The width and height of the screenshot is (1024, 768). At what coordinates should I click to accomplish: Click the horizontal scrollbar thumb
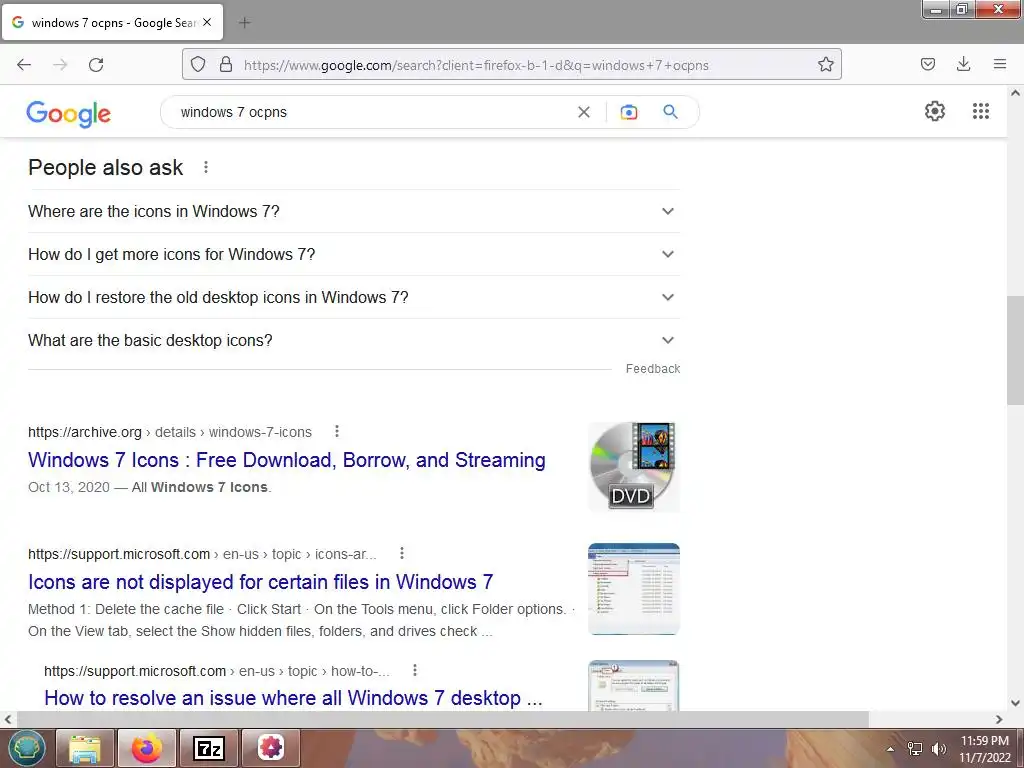tap(441, 719)
